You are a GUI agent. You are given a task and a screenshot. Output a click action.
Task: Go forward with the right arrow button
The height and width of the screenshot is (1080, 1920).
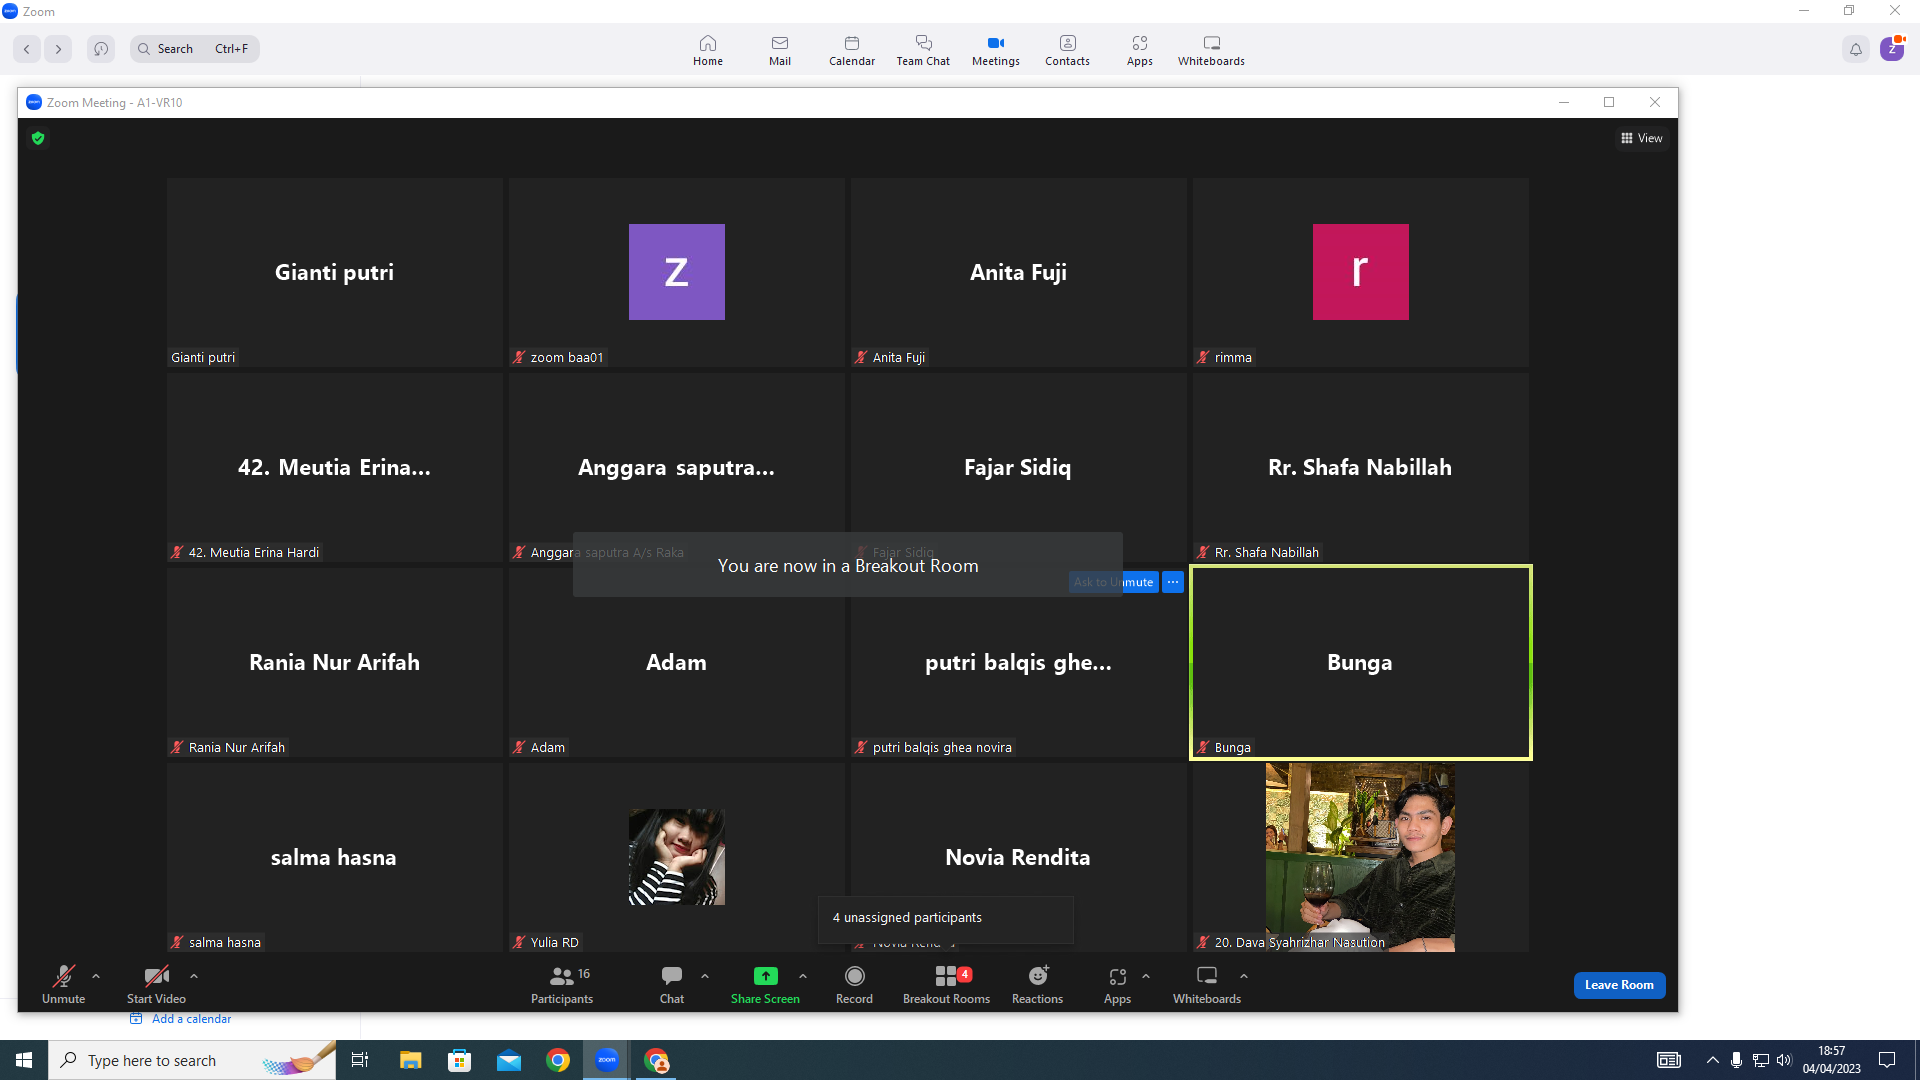point(58,49)
